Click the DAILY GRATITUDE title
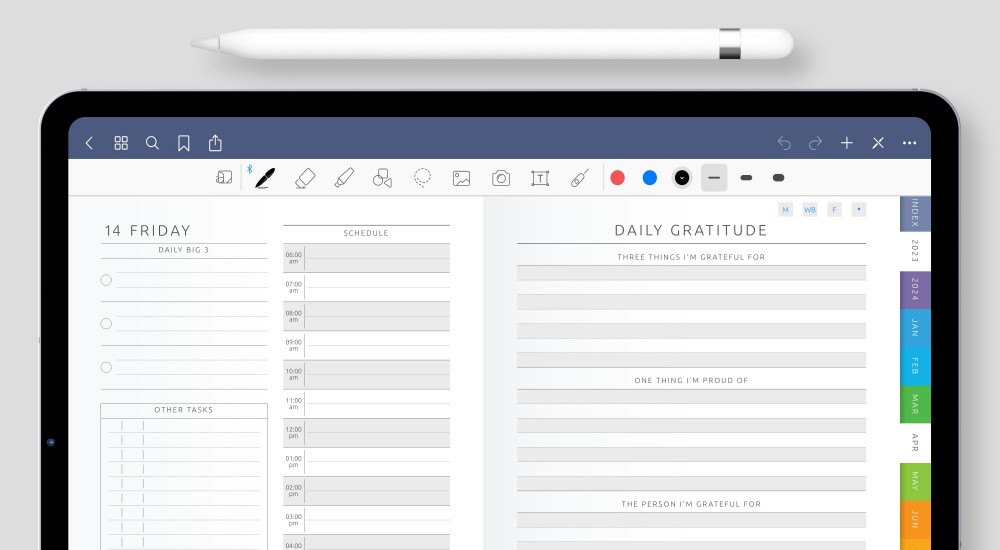This screenshot has width=1000, height=550. click(691, 230)
